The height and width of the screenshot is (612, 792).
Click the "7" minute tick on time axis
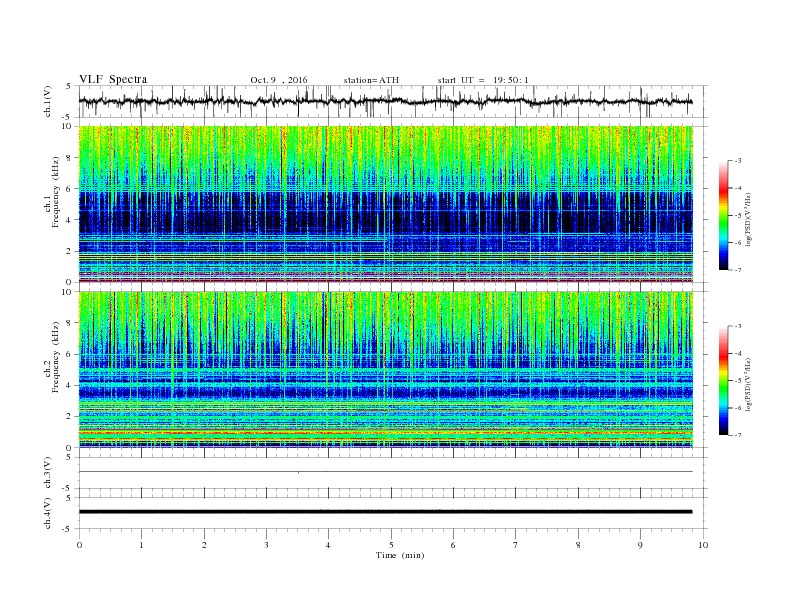coord(516,545)
